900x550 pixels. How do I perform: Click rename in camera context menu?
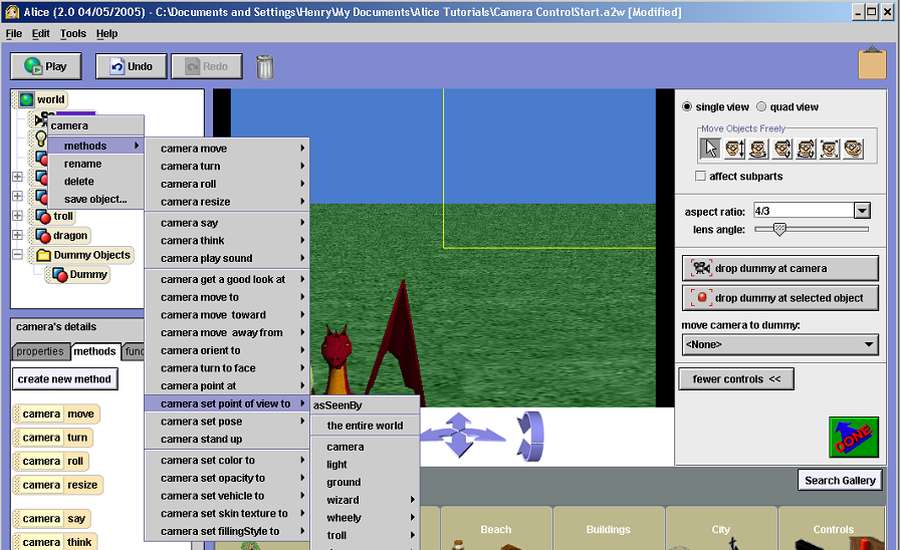(95, 164)
